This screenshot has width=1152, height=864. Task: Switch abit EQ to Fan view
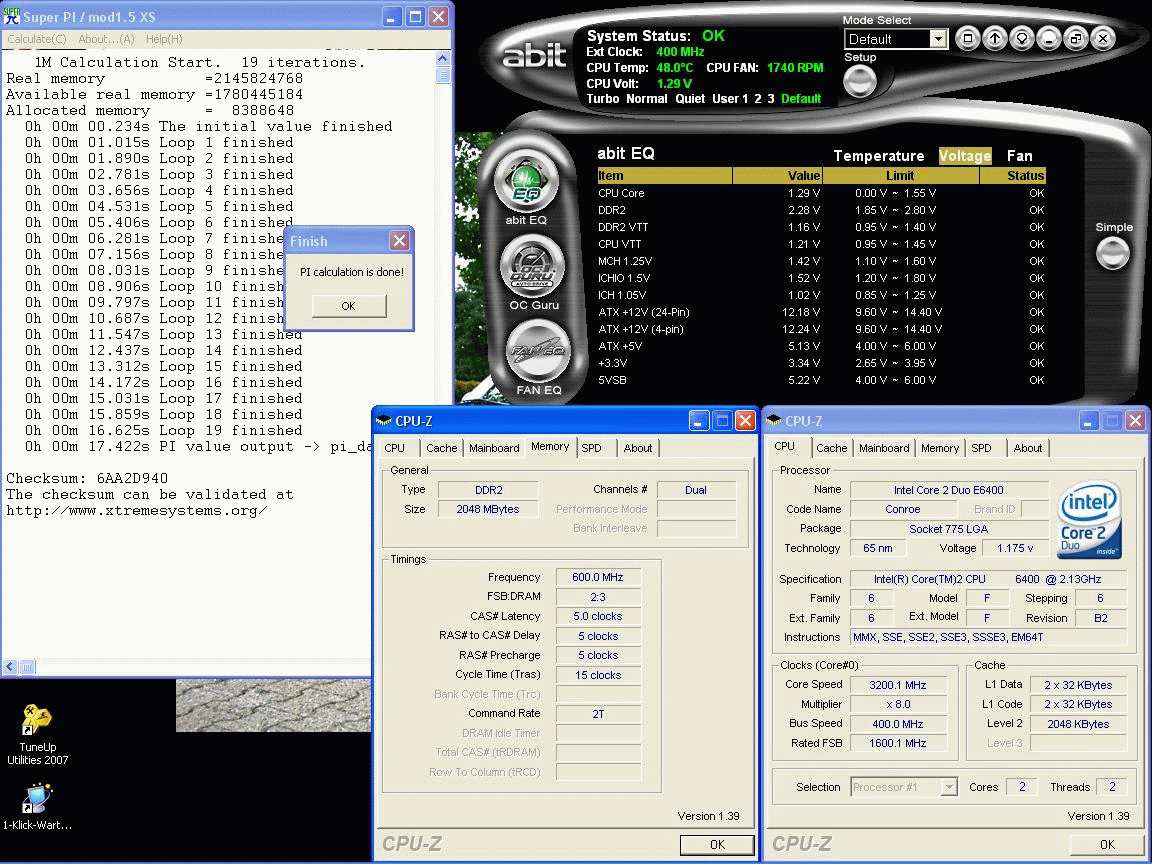point(1019,156)
